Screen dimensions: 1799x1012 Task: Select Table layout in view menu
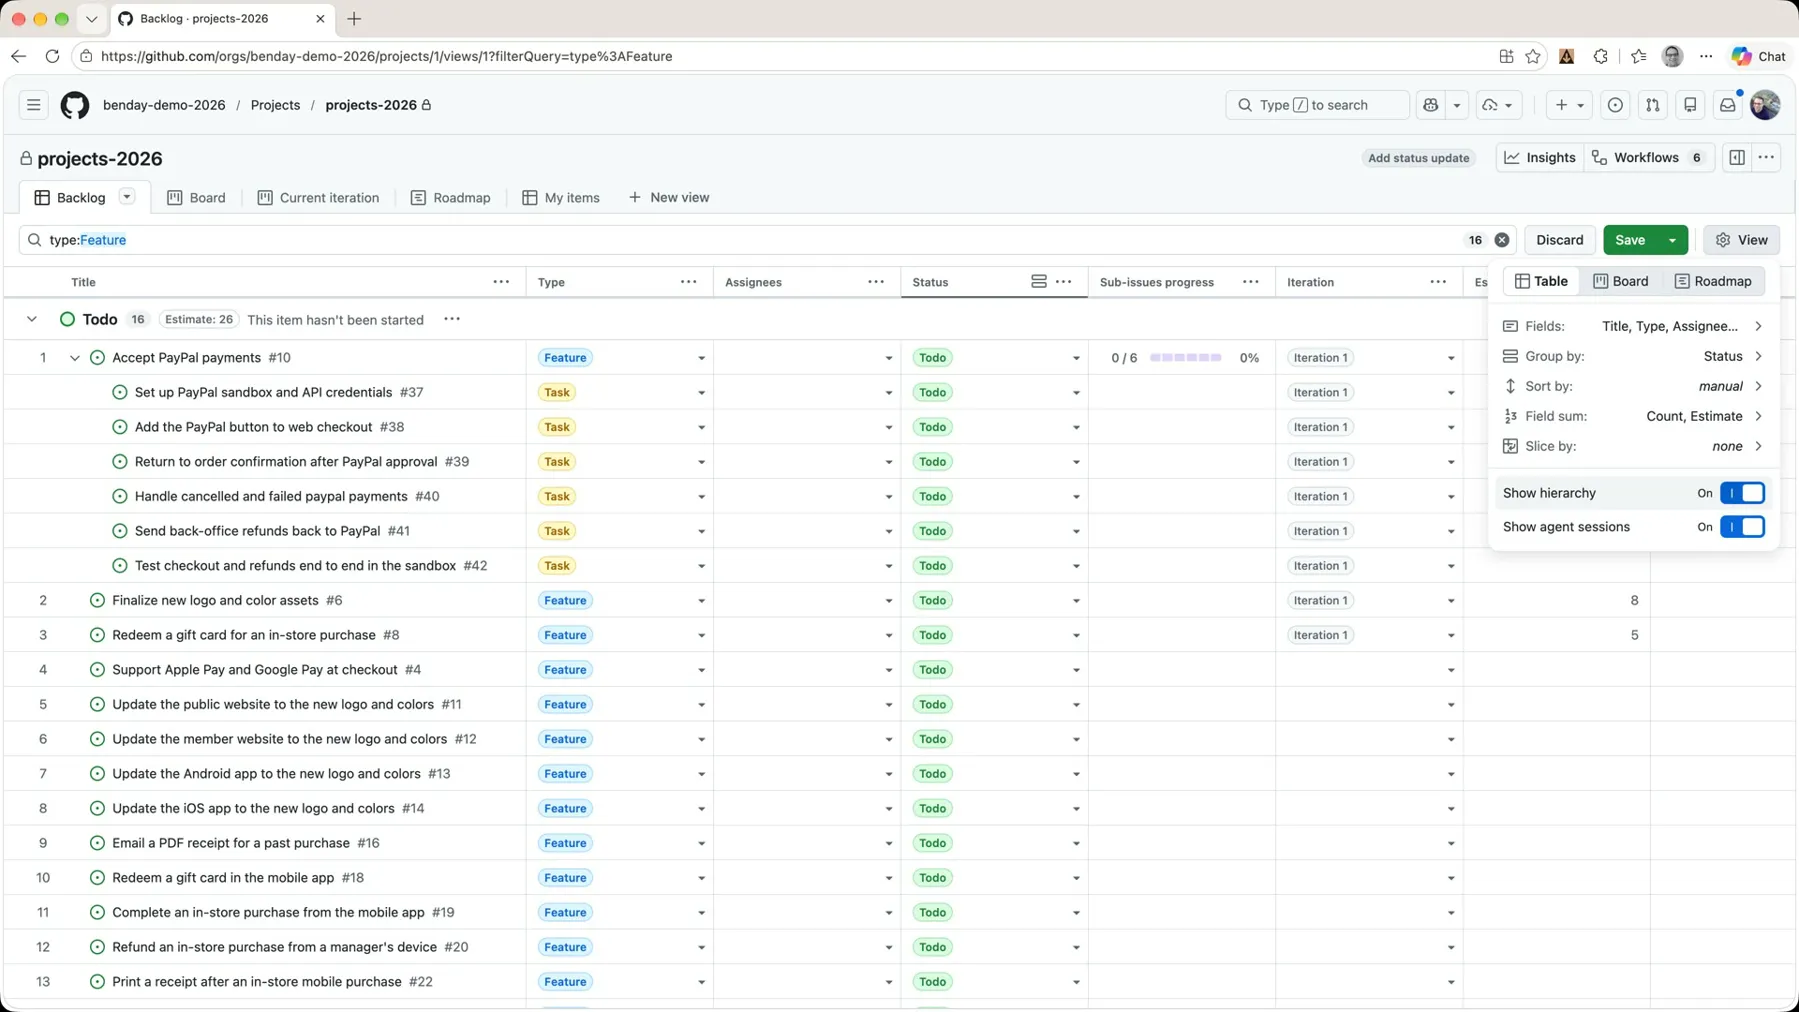[x=1541, y=281]
